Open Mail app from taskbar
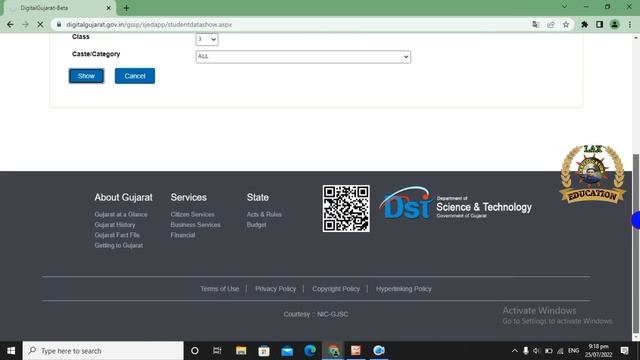This screenshot has height=360, width=640. tap(287, 351)
